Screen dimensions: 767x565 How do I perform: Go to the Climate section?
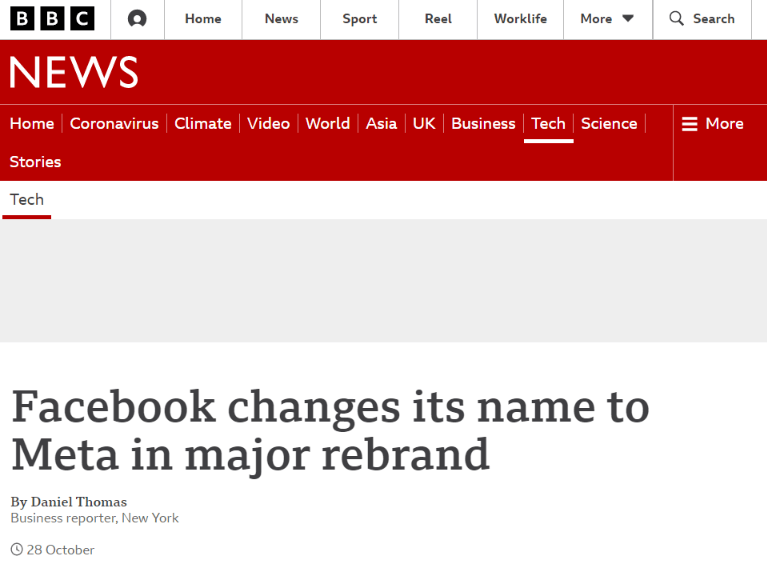pyautogui.click(x=203, y=123)
